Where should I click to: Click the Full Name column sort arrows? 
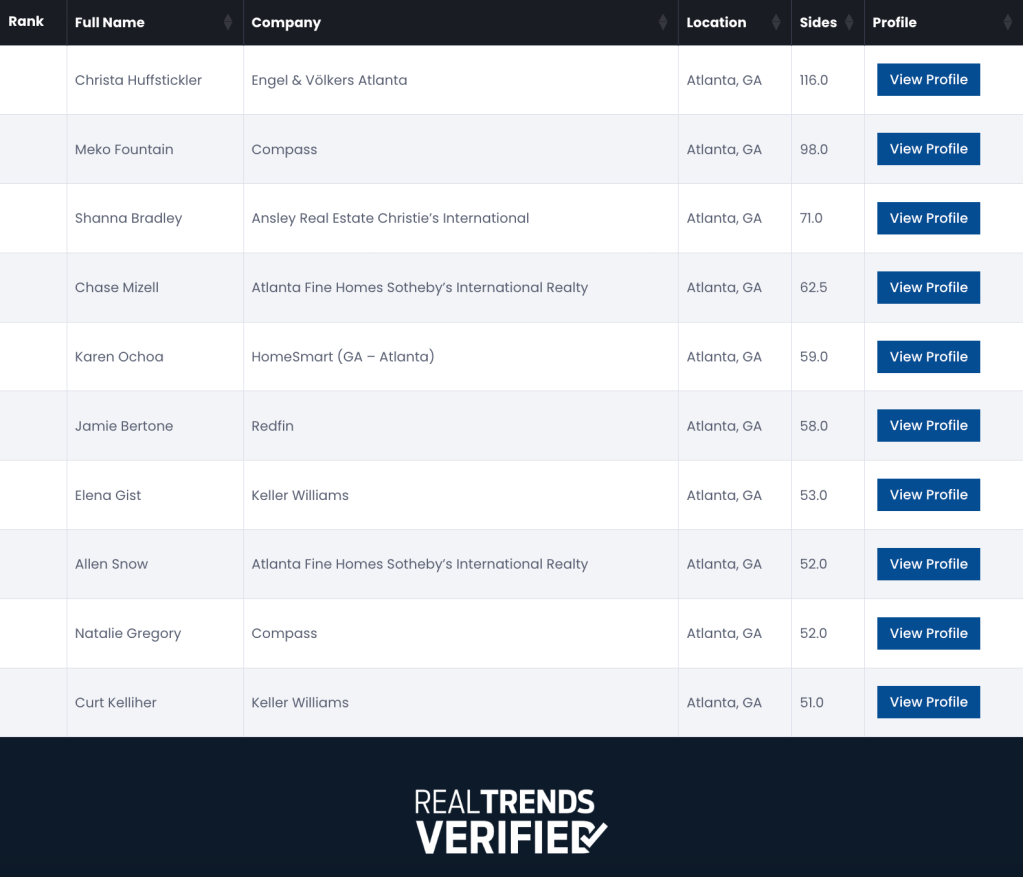click(x=228, y=23)
